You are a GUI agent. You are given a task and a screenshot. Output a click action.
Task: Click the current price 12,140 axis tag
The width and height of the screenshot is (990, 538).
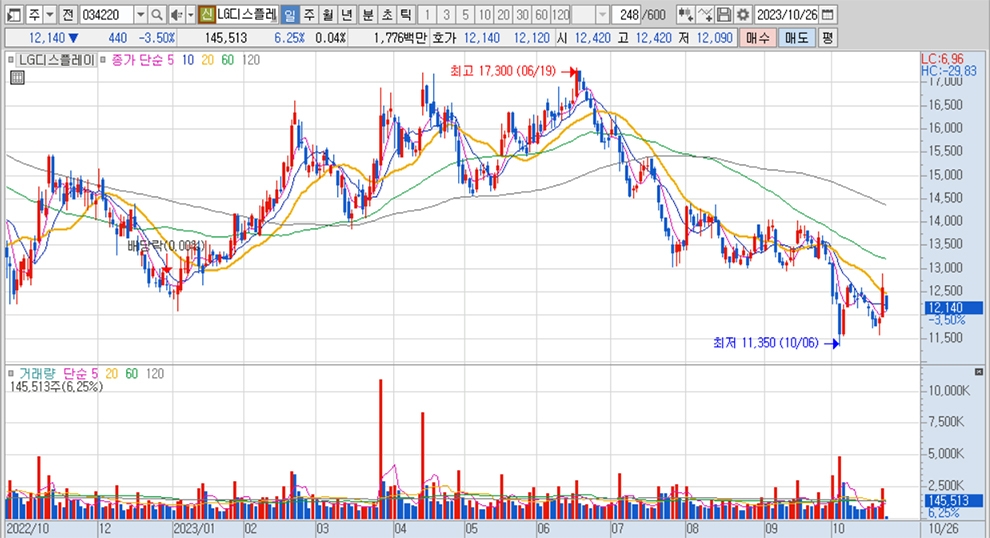(x=953, y=308)
